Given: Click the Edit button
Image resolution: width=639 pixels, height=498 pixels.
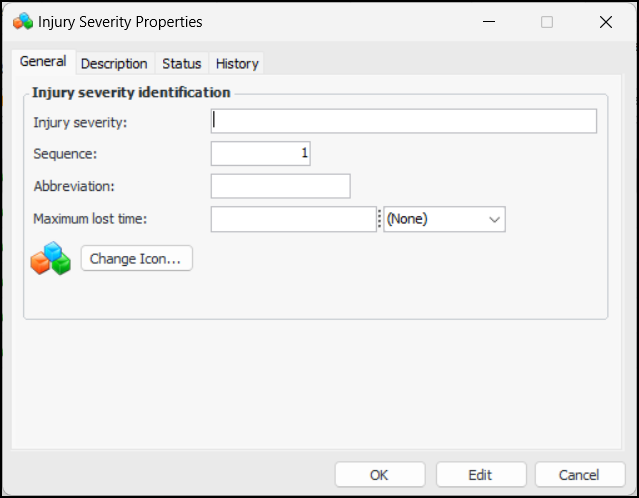Looking at the screenshot, I should pyautogui.click(x=480, y=475).
